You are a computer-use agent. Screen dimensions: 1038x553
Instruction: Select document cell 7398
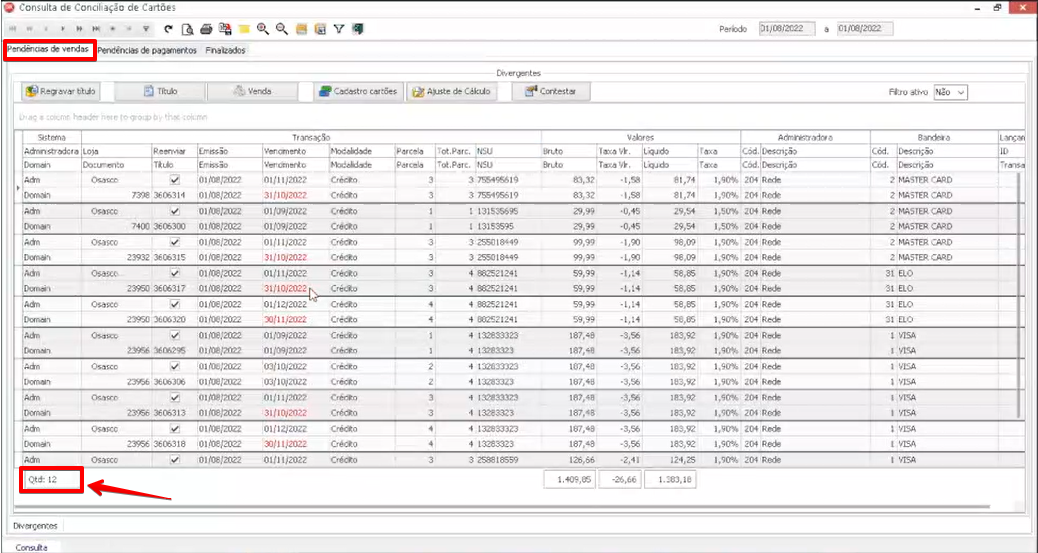click(117, 195)
